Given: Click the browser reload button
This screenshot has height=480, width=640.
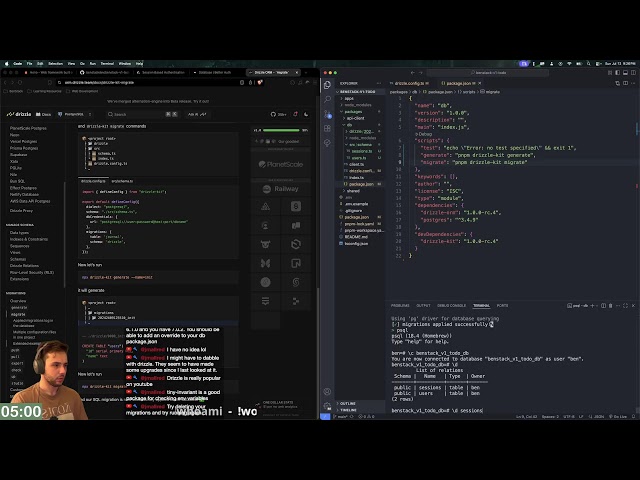Looking at the screenshot, I should [x=20, y=82].
